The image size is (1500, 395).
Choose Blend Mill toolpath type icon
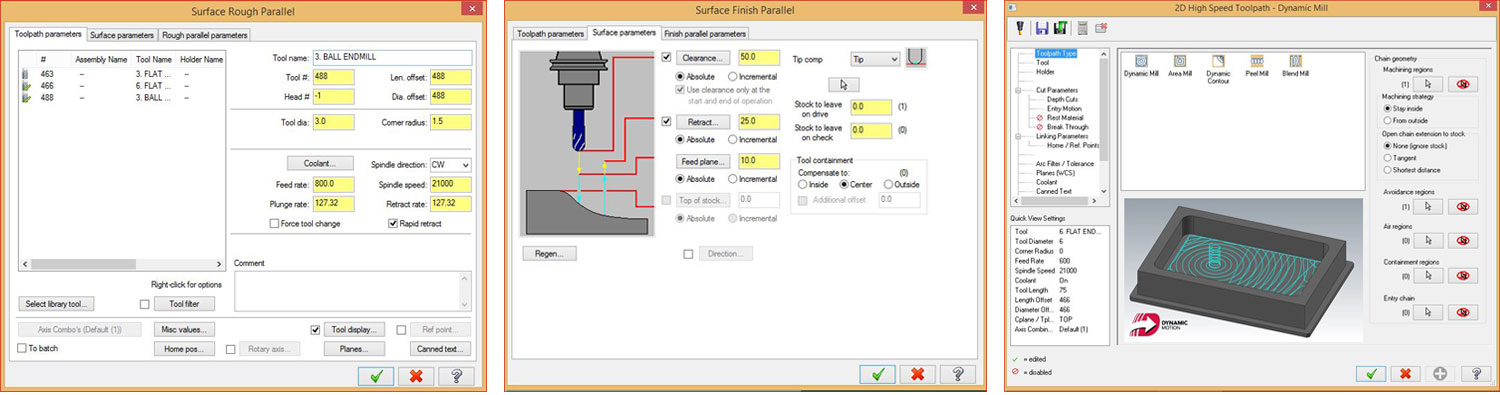[x=1296, y=60]
